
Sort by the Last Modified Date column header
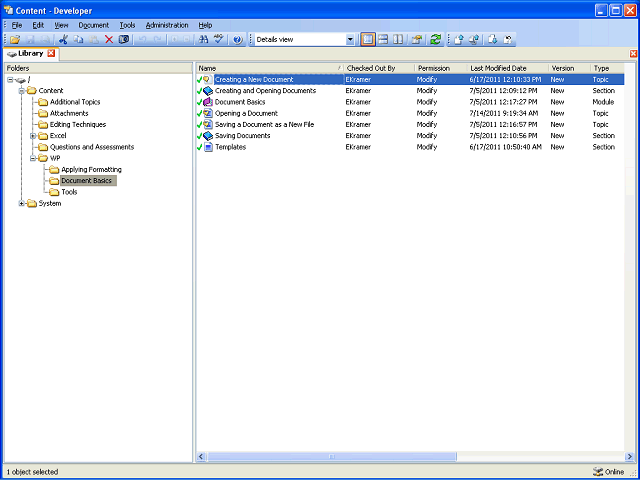point(508,68)
